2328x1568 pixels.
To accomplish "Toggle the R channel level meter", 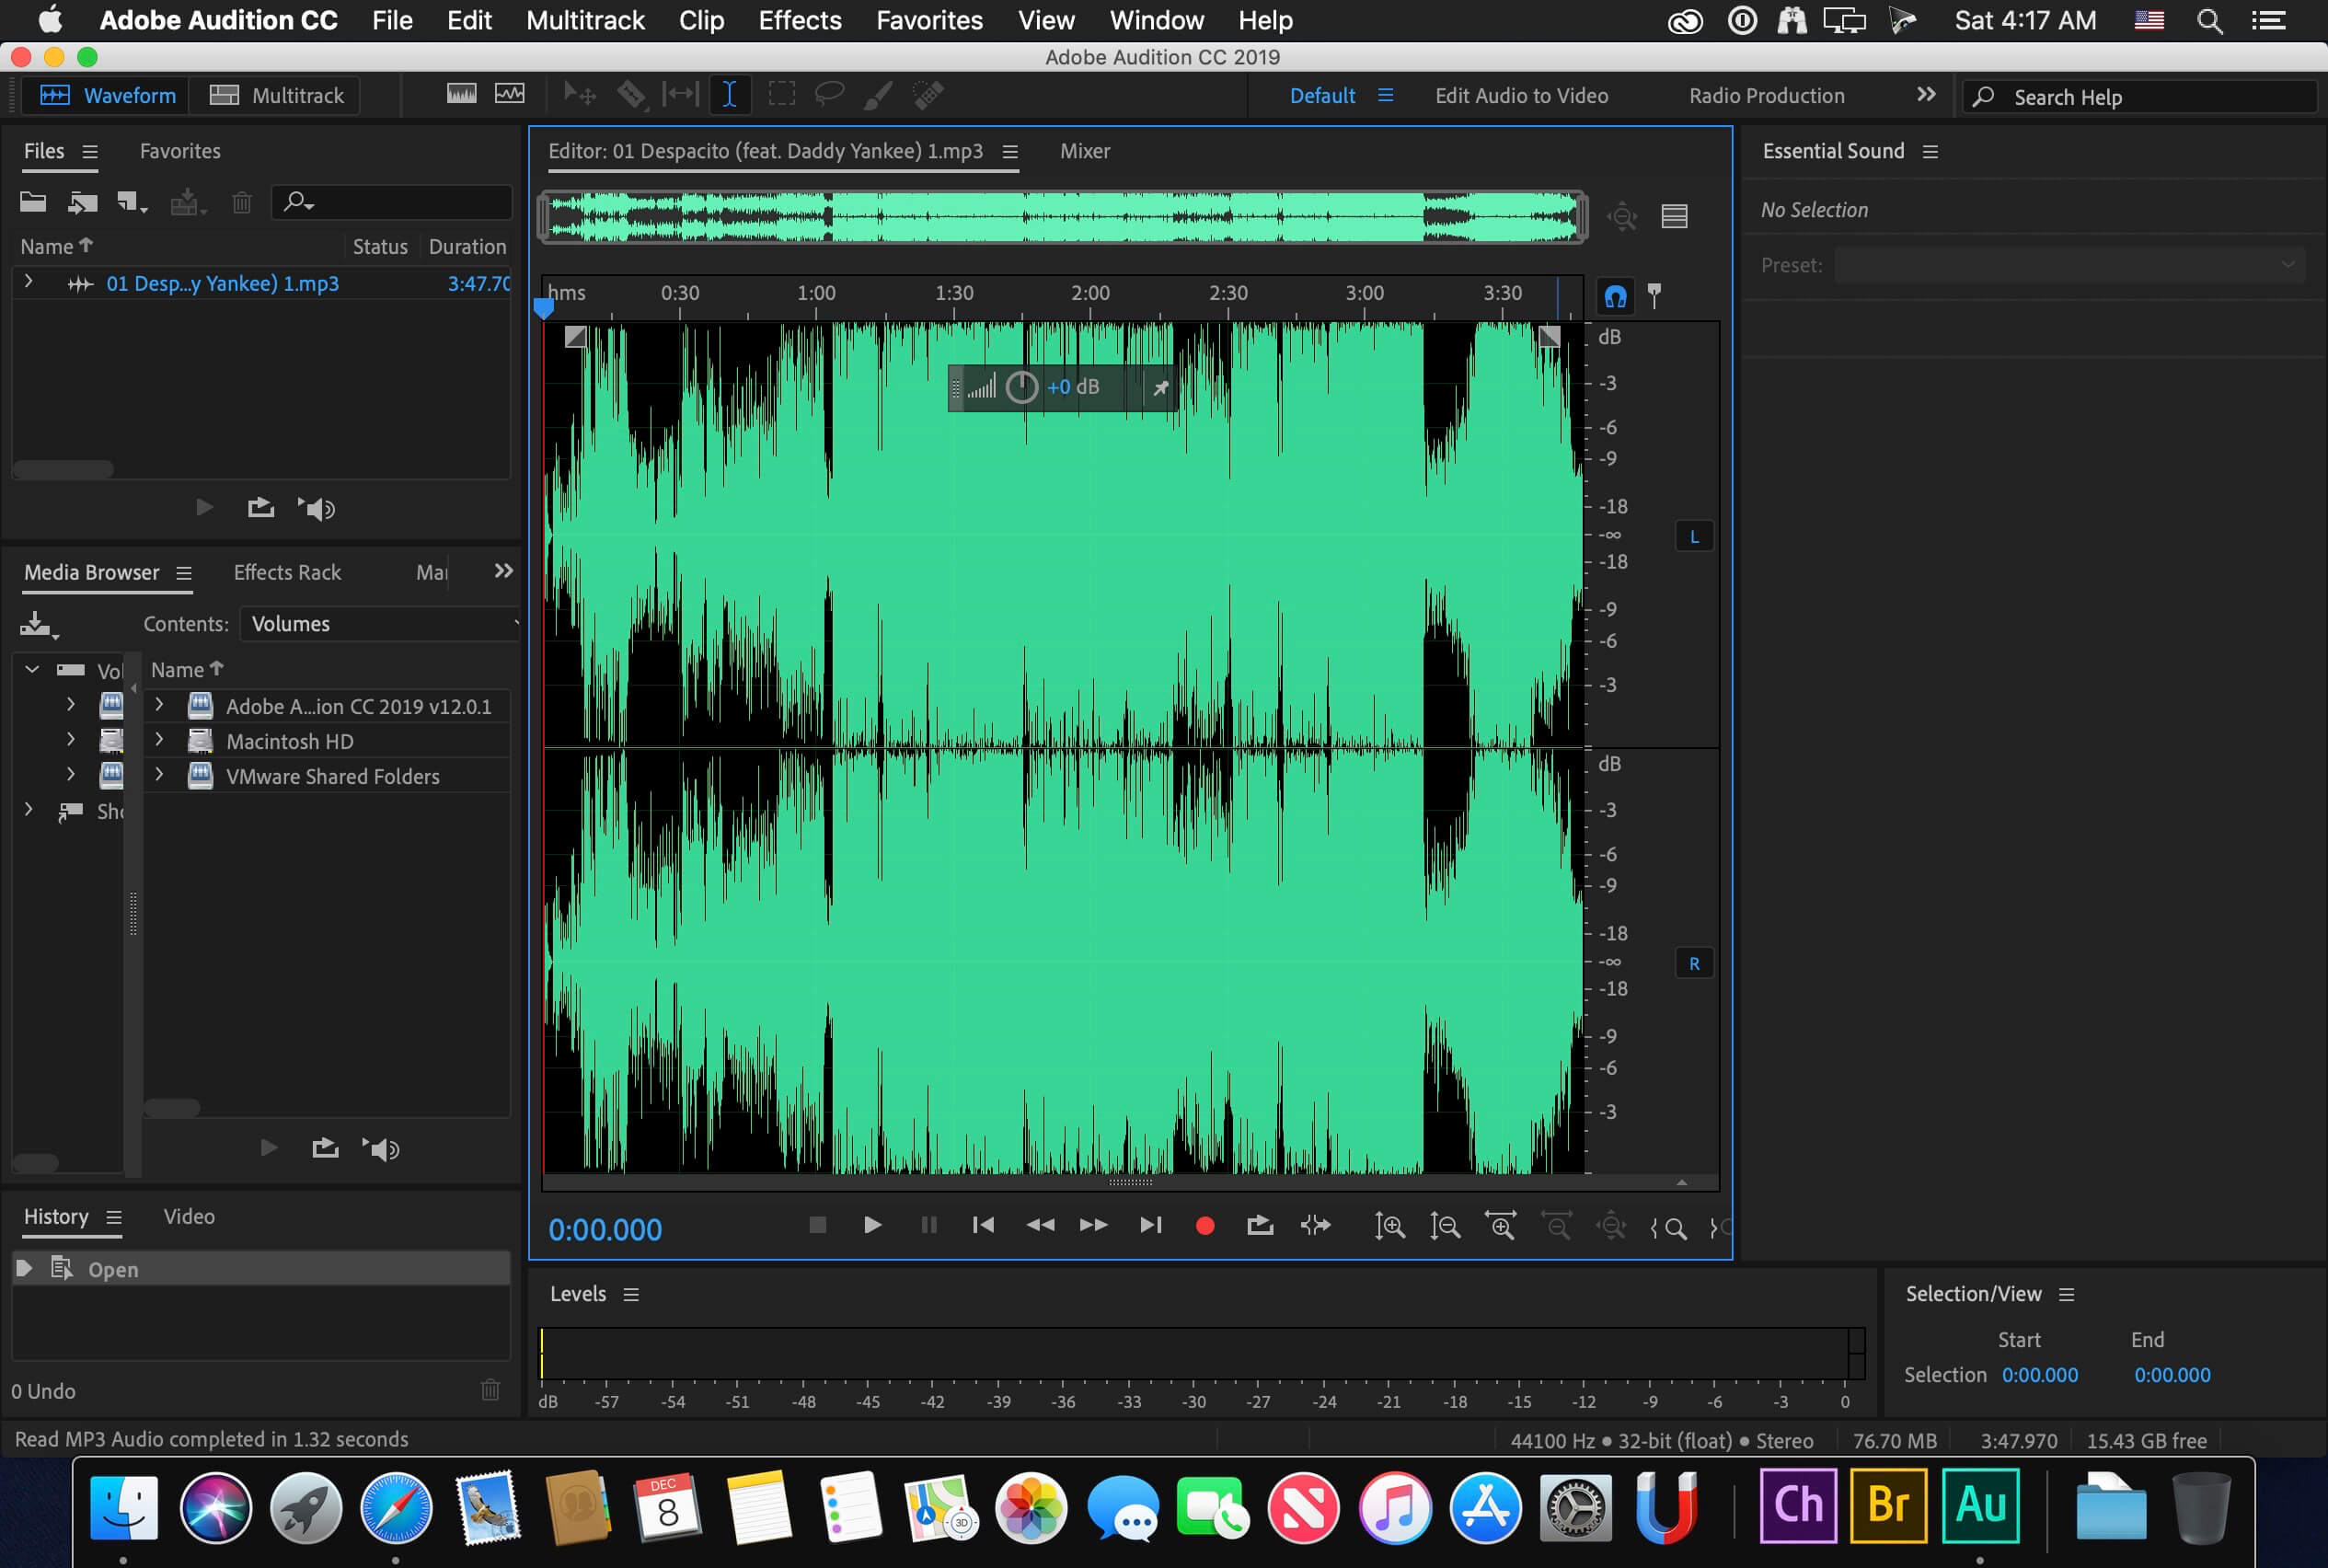I will point(1693,963).
